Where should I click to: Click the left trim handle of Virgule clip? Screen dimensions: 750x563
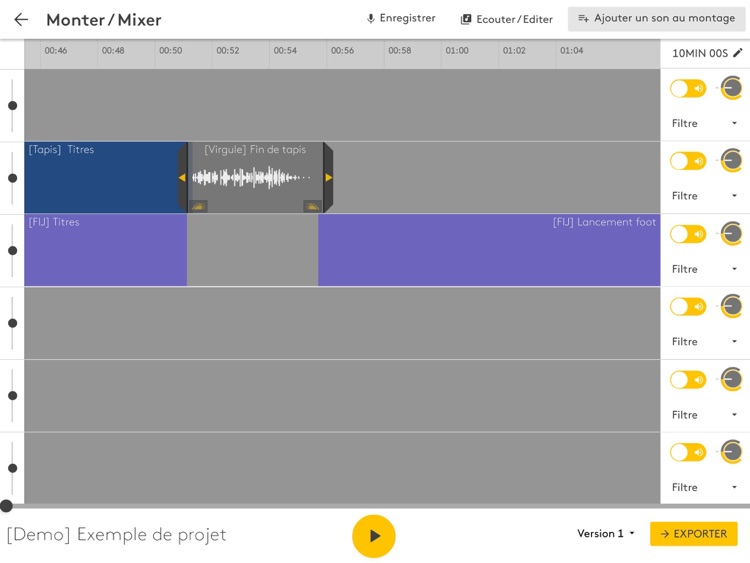182,177
